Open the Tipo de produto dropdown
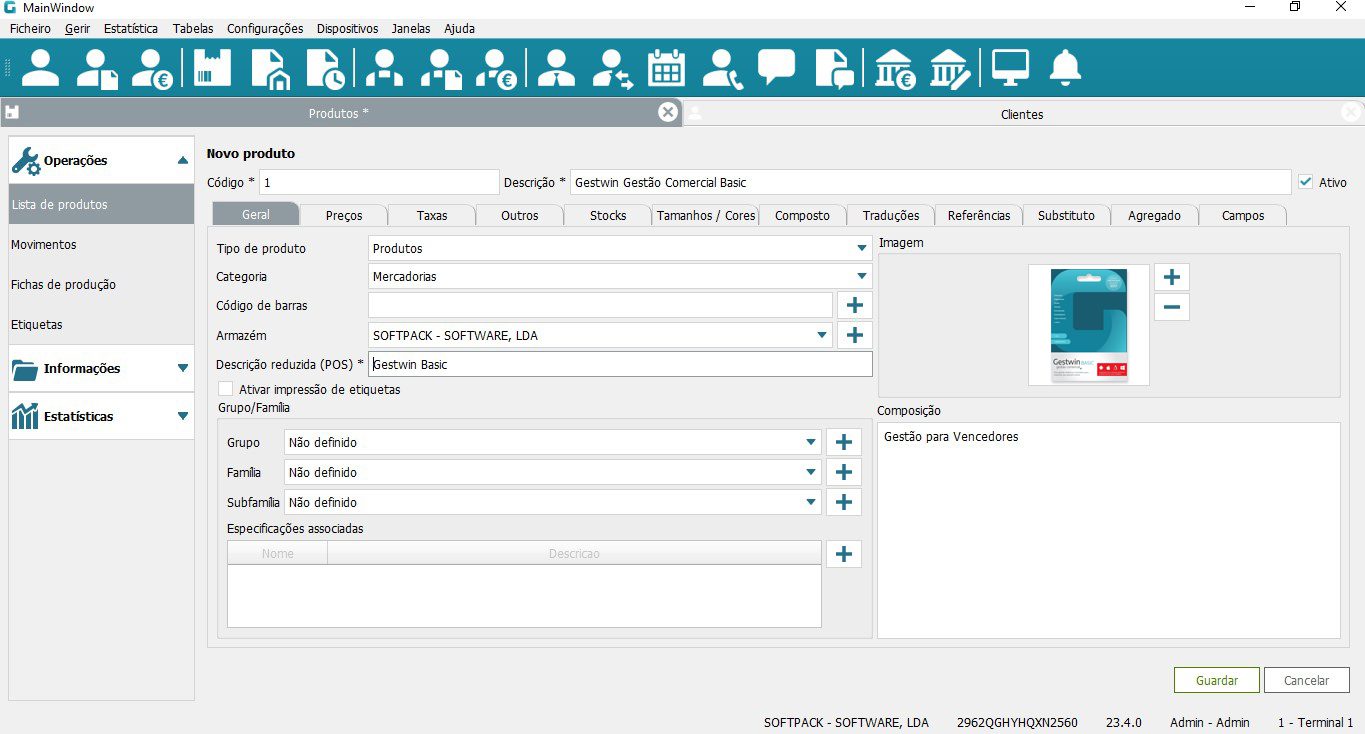The image size is (1365, 734). click(x=620, y=248)
